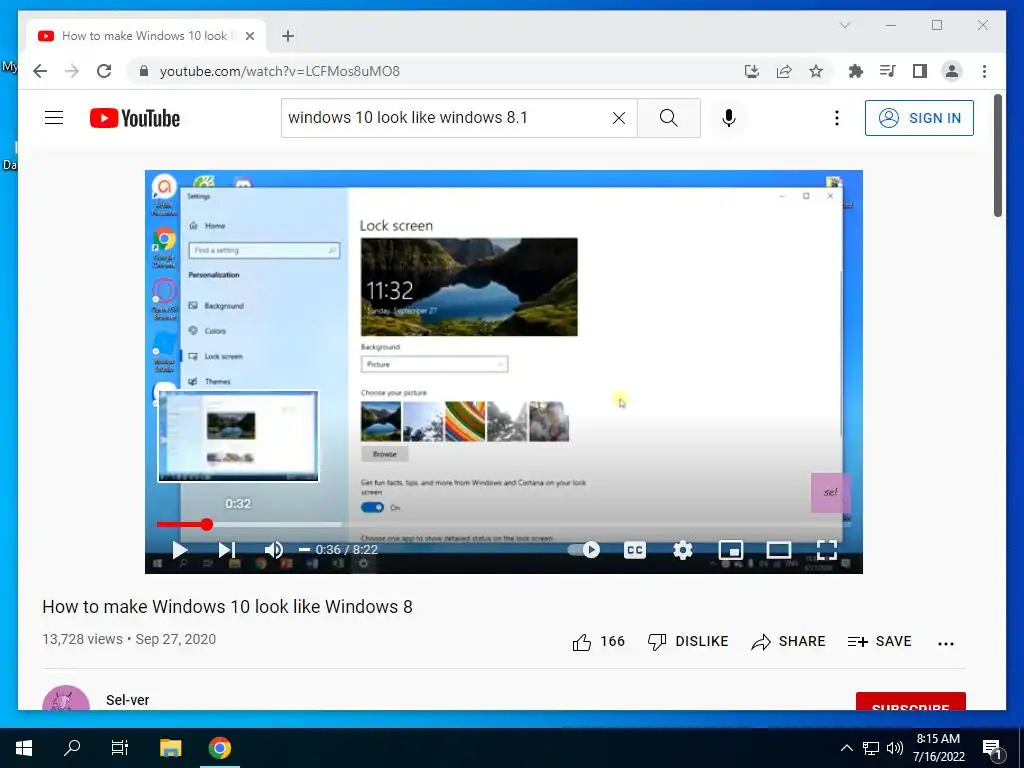Click the SUBSCRIBE button
Viewport: 1024px width, 768px height.
910,702
